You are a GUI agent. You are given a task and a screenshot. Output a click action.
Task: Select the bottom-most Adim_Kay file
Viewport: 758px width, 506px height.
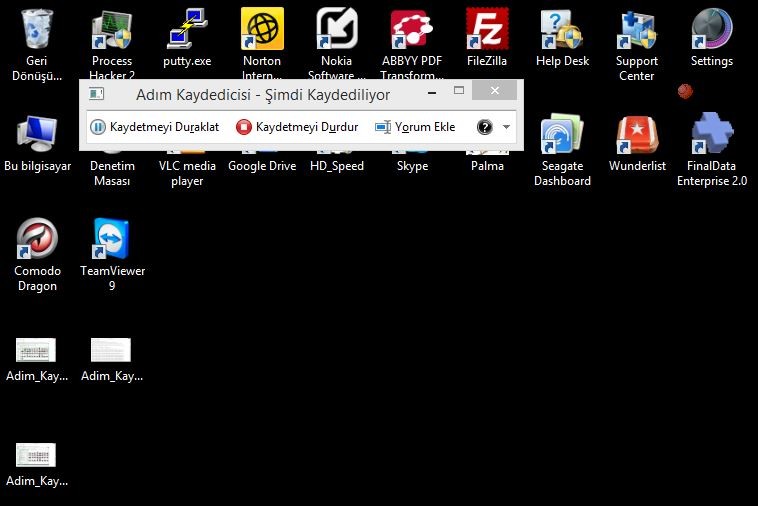36,455
